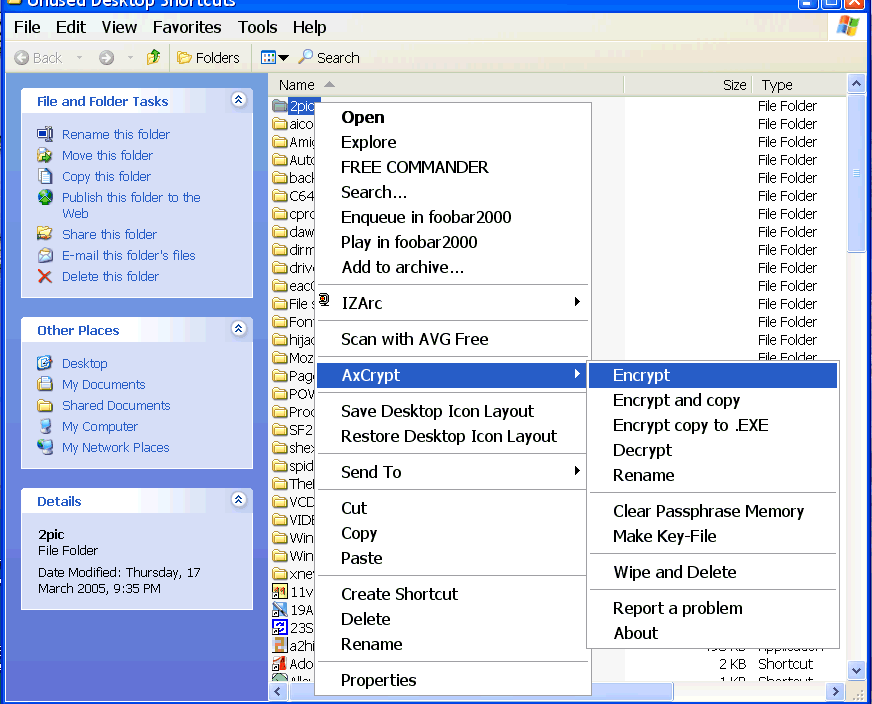Click the Copy this folder icon
The image size is (872, 704).
click(x=45, y=176)
